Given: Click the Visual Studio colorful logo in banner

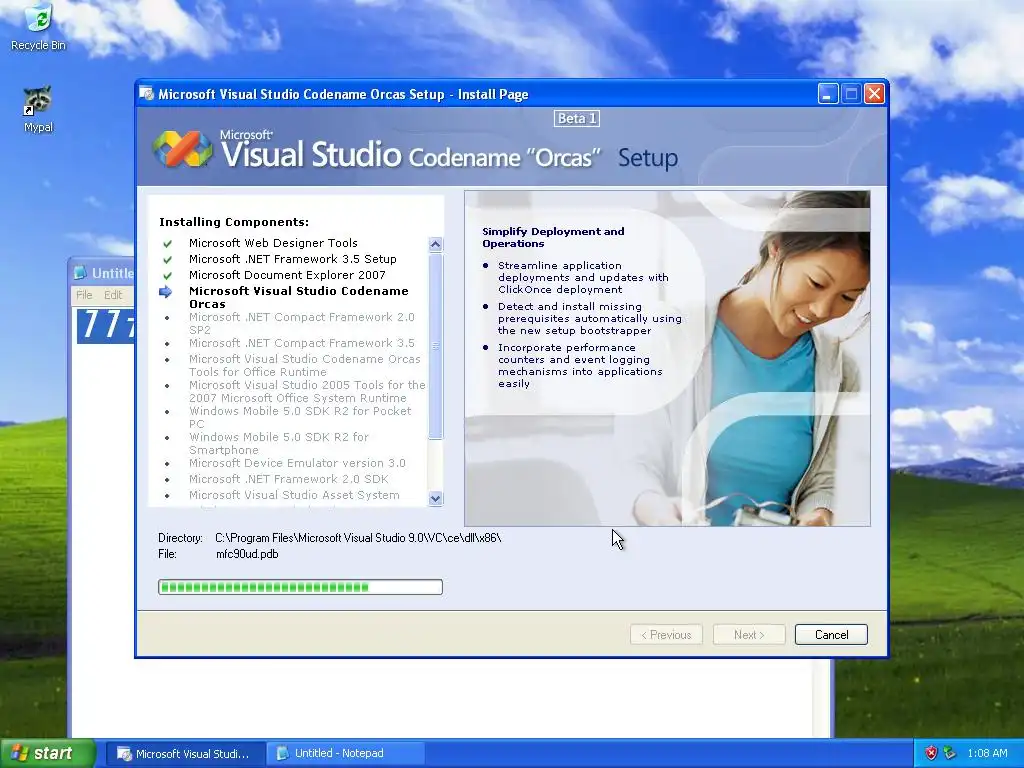Looking at the screenshot, I should tap(183, 148).
